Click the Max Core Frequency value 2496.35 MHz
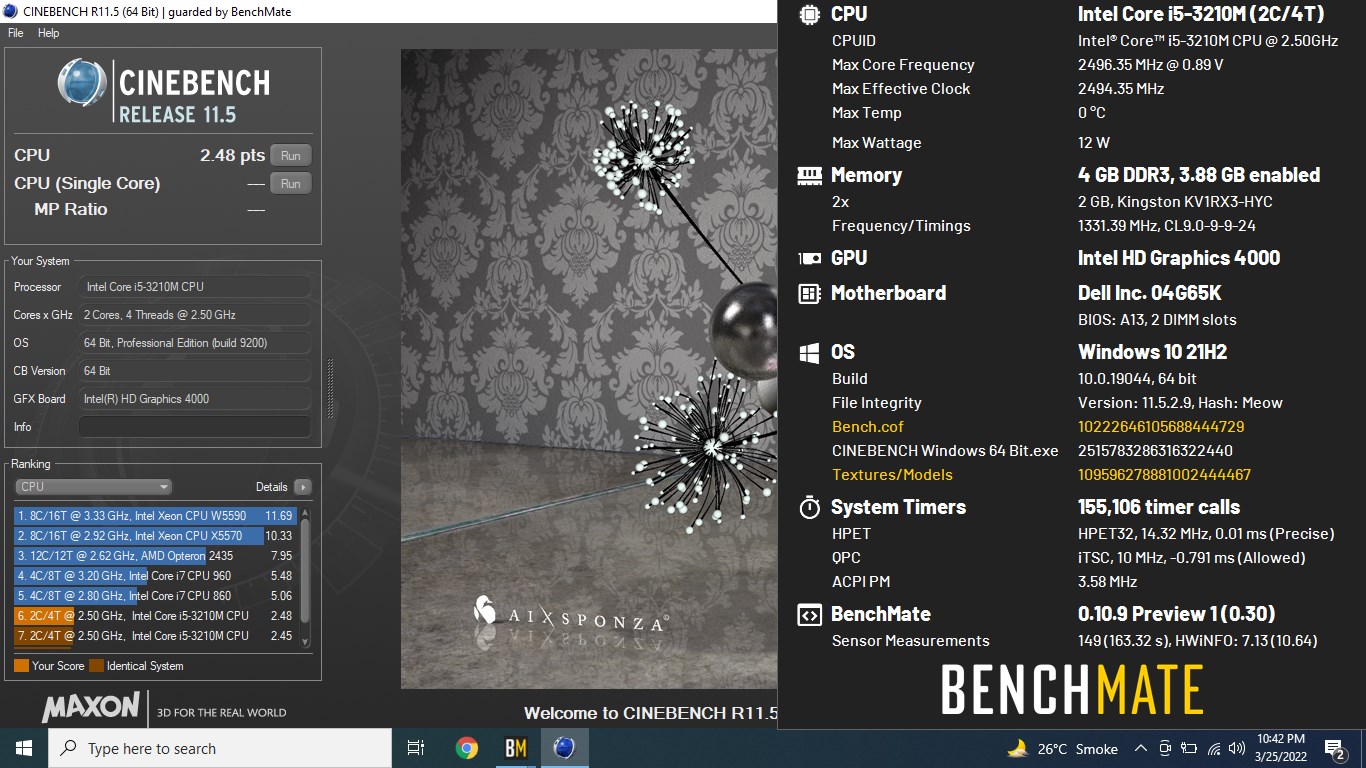The image size is (1366, 768). (x=1150, y=65)
